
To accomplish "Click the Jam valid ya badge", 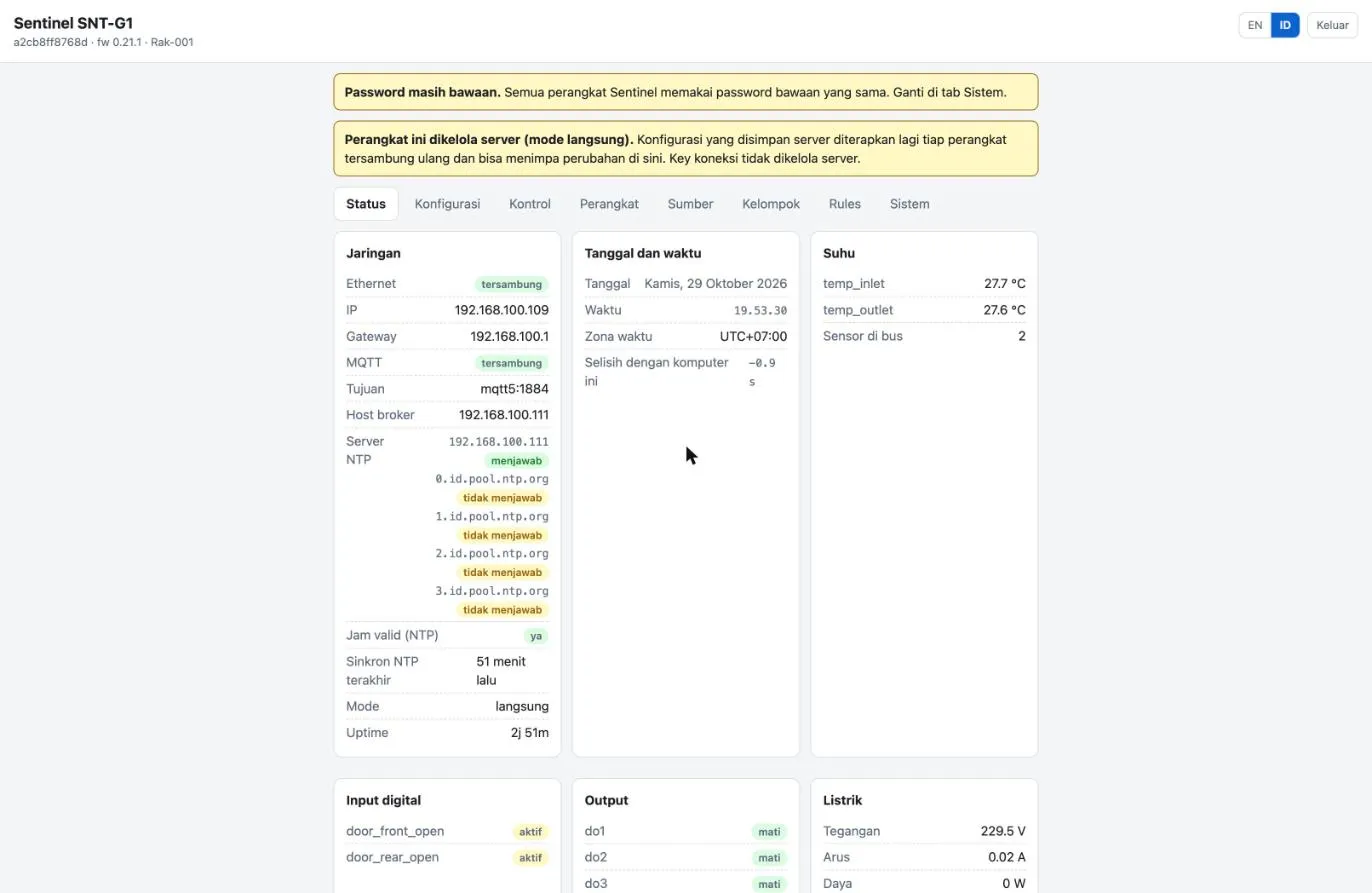I will pos(536,636).
